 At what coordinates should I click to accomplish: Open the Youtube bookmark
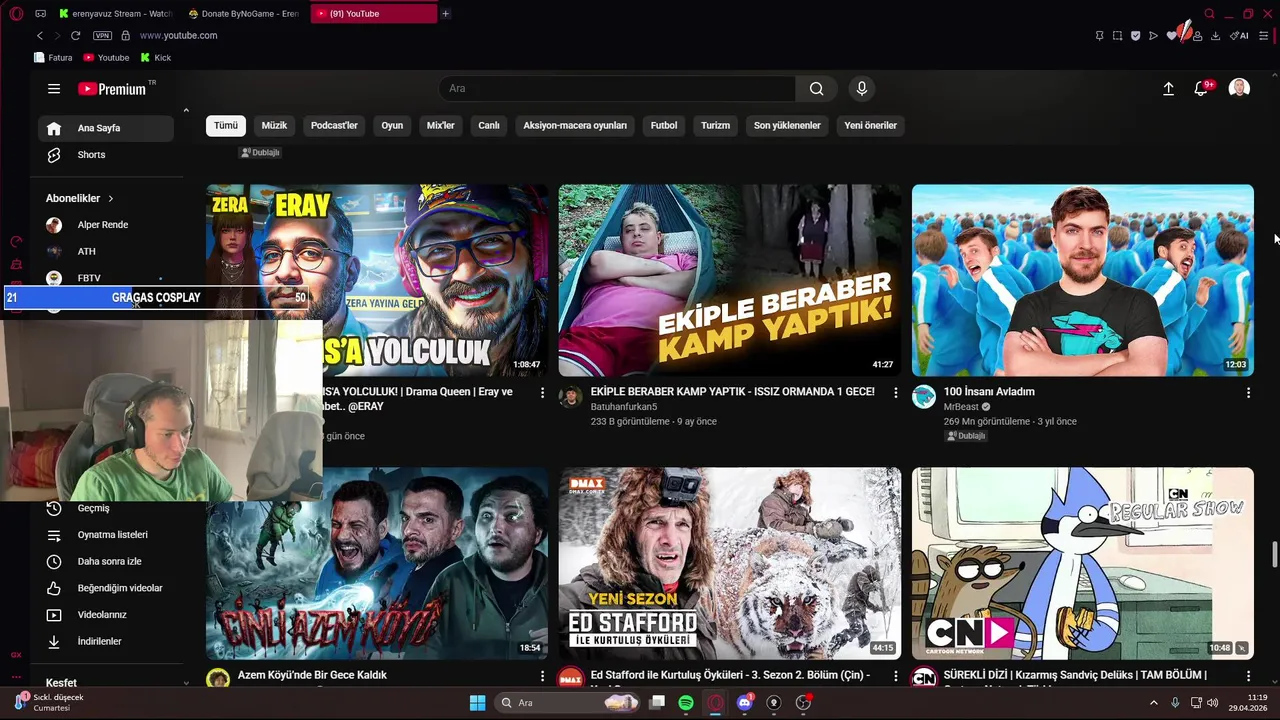pyautogui.click(x=105, y=58)
